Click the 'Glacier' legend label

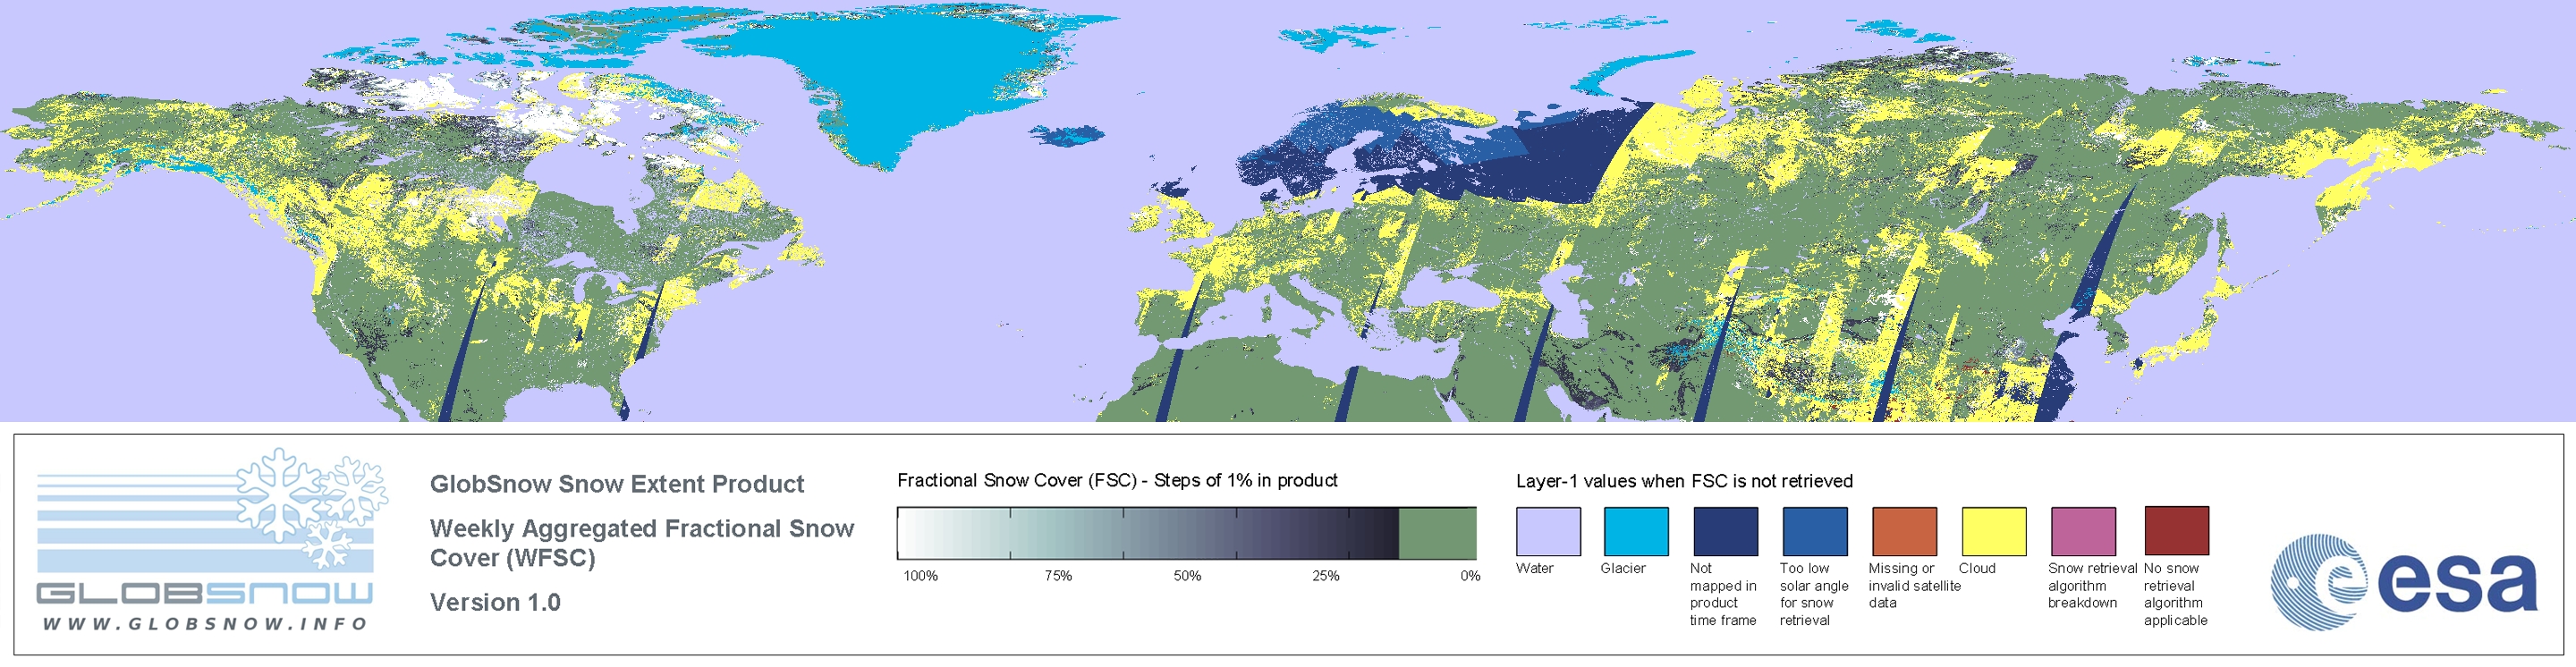(1623, 568)
